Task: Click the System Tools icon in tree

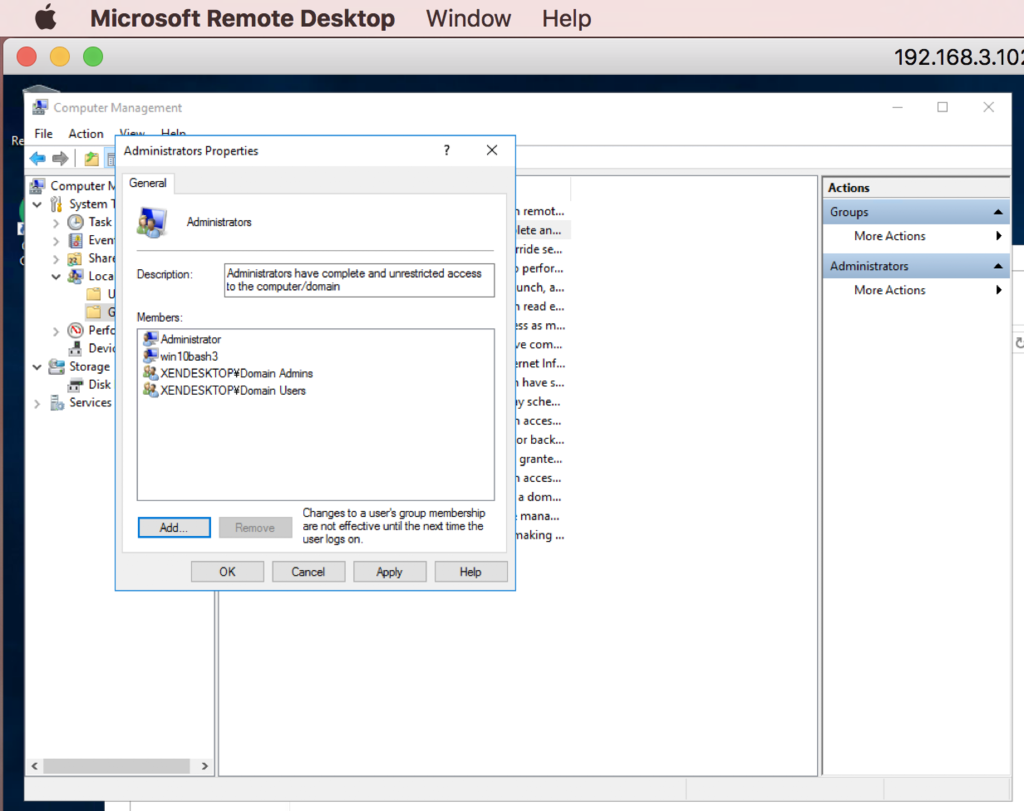Action: pyautogui.click(x=57, y=204)
